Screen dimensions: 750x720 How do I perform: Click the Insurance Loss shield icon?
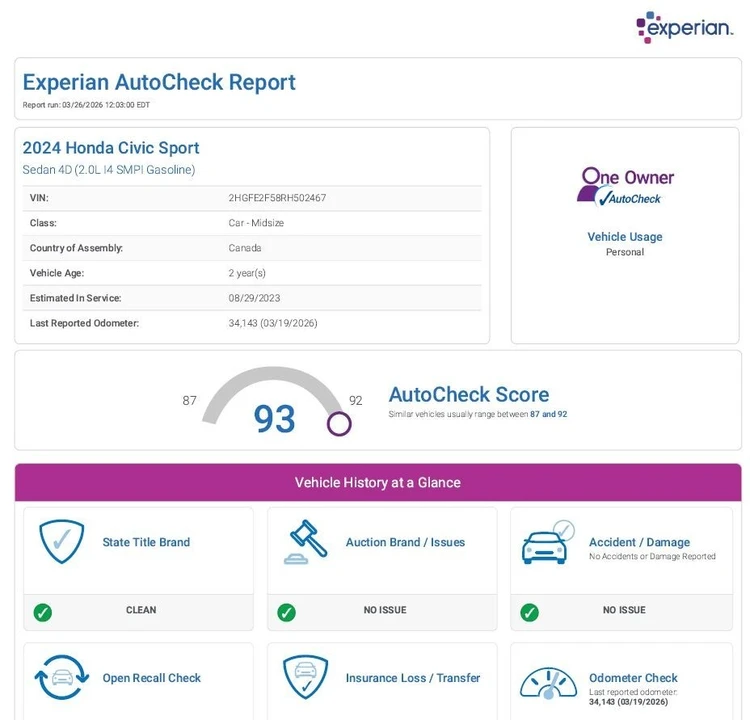tap(306, 677)
